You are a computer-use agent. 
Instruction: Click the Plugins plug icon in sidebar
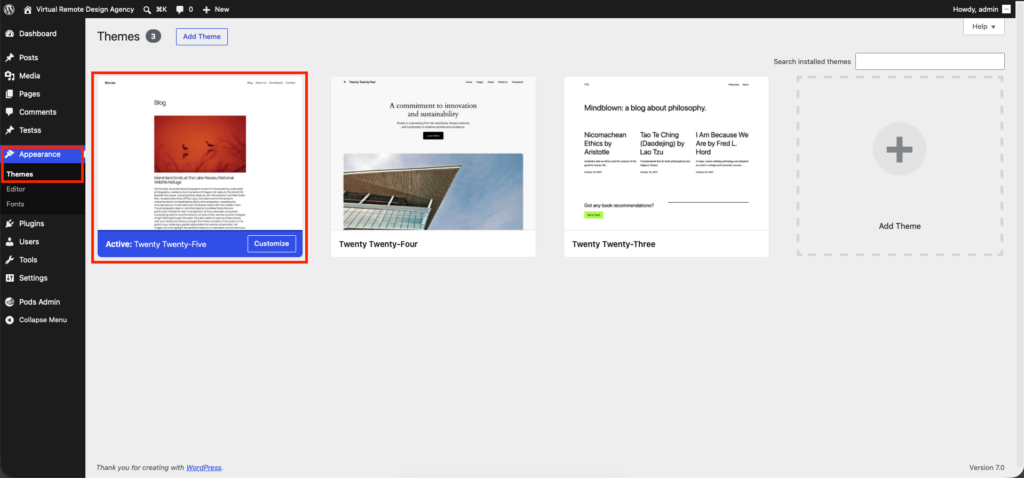[x=10, y=223]
